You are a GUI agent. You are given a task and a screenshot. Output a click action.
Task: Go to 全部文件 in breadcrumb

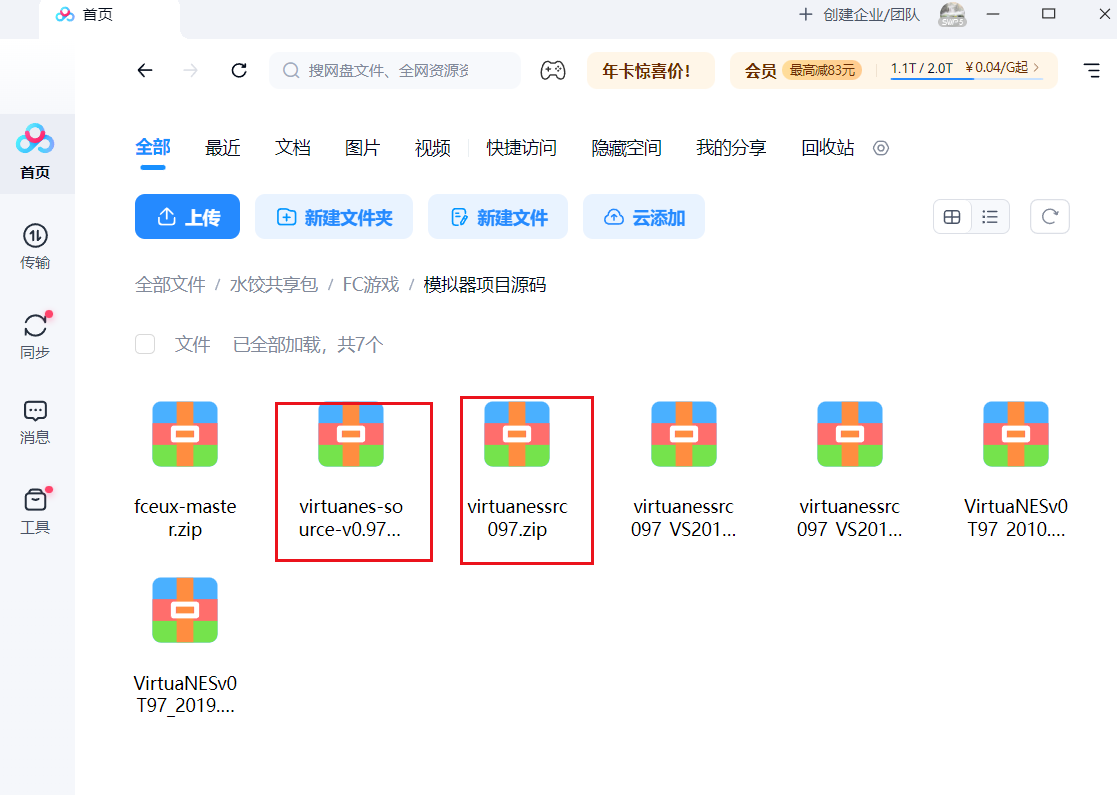coord(170,285)
